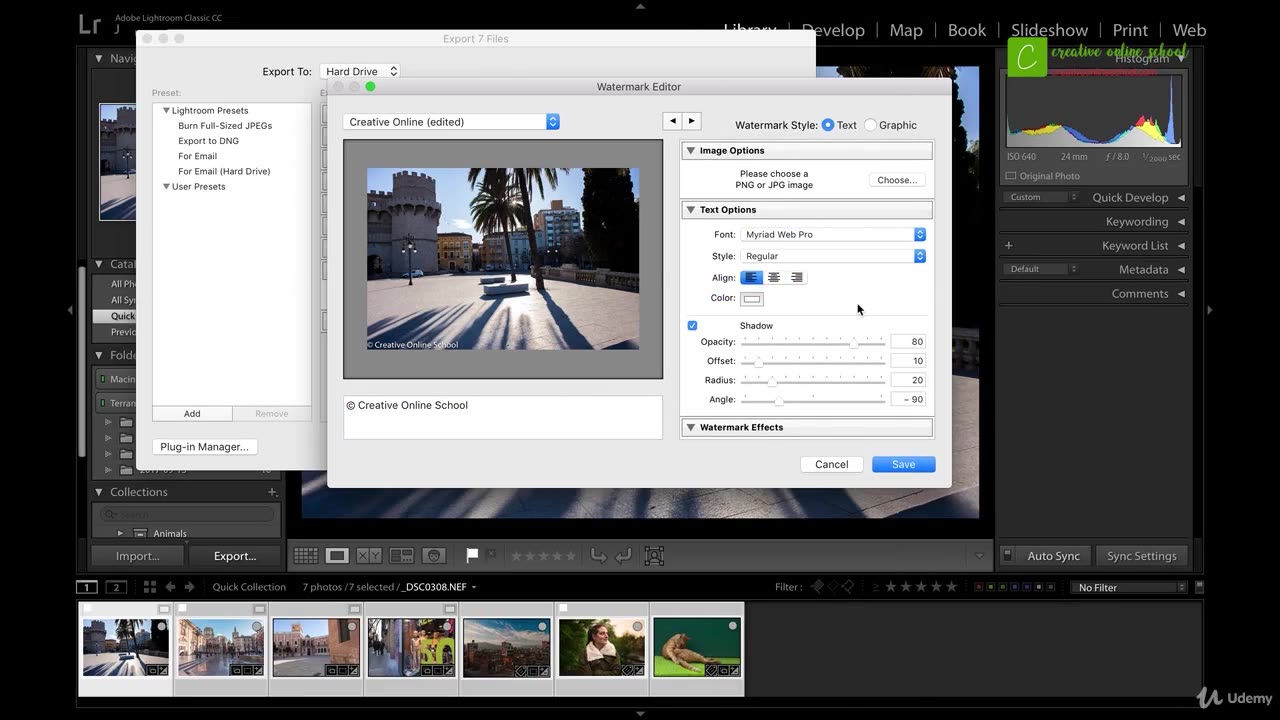The image size is (1280, 720).
Task: Open Survey view in toolbar
Action: coord(401,555)
